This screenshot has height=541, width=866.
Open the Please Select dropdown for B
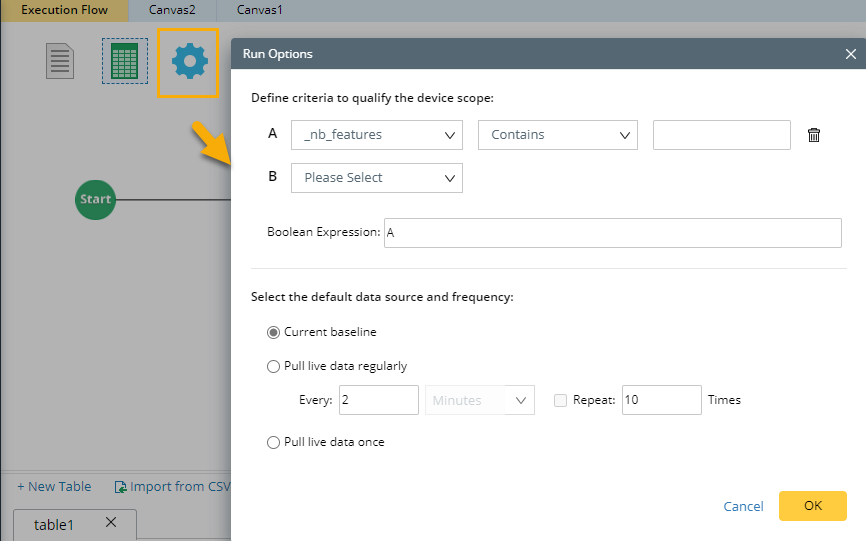[377, 178]
